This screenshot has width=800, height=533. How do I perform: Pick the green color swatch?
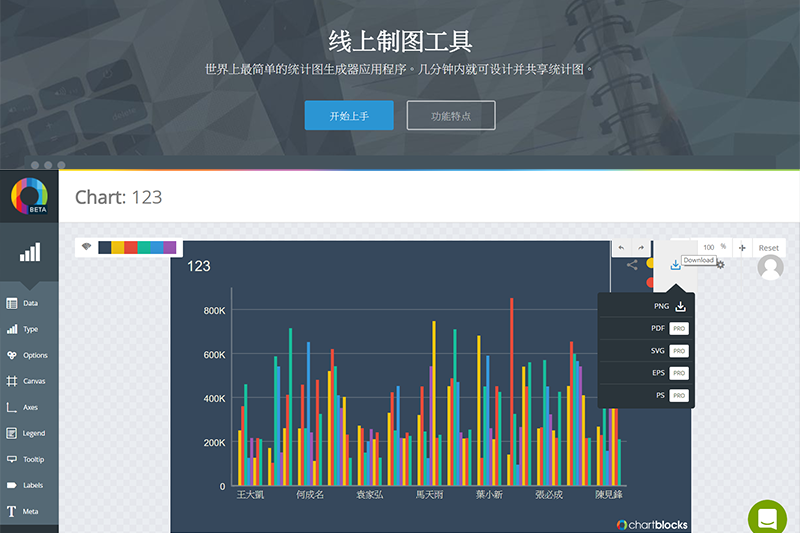[x=144, y=247]
